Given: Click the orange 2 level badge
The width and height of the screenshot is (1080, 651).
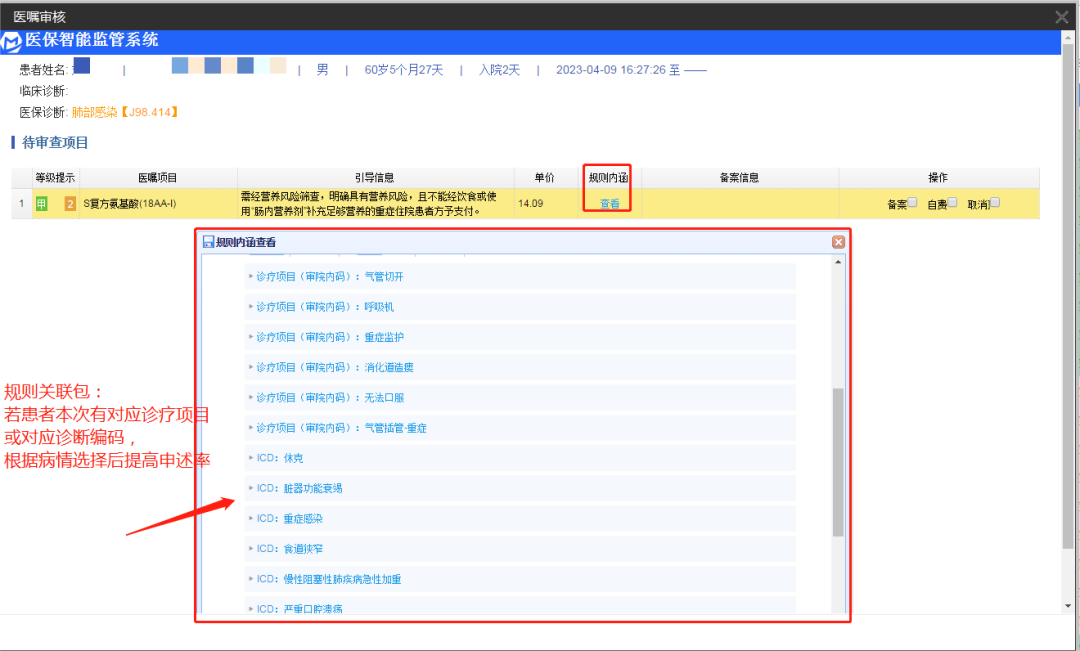Looking at the screenshot, I should tap(70, 204).
